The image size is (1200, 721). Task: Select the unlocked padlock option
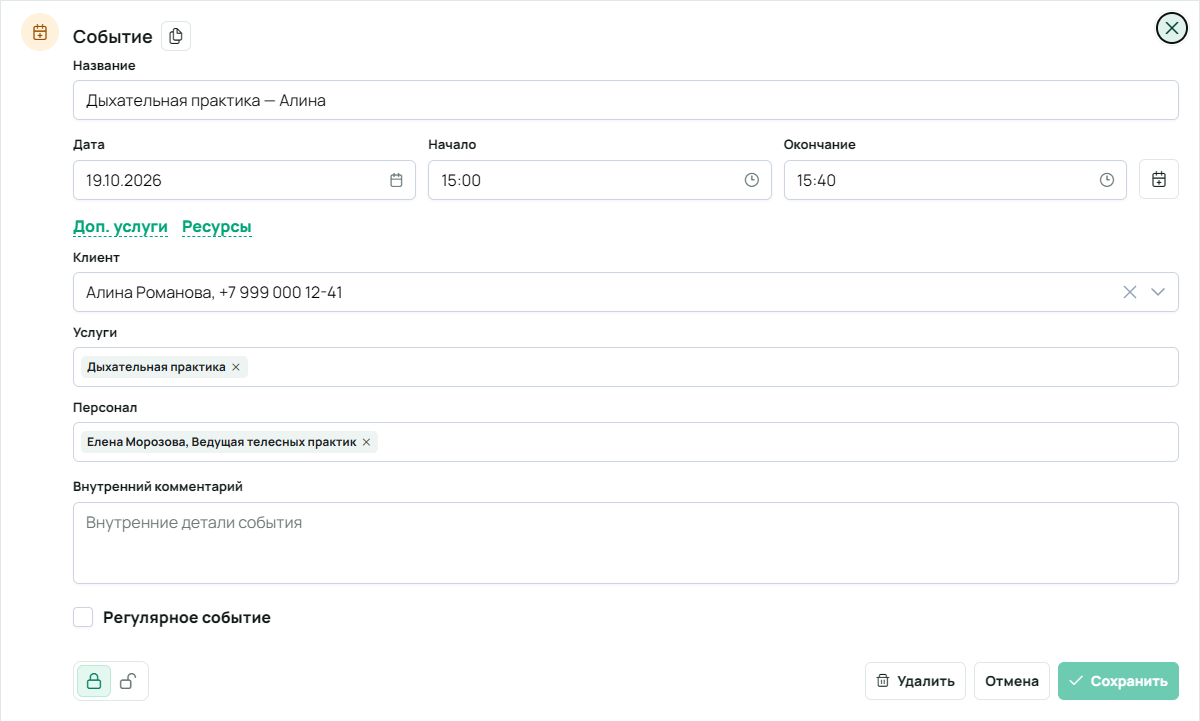click(128, 682)
